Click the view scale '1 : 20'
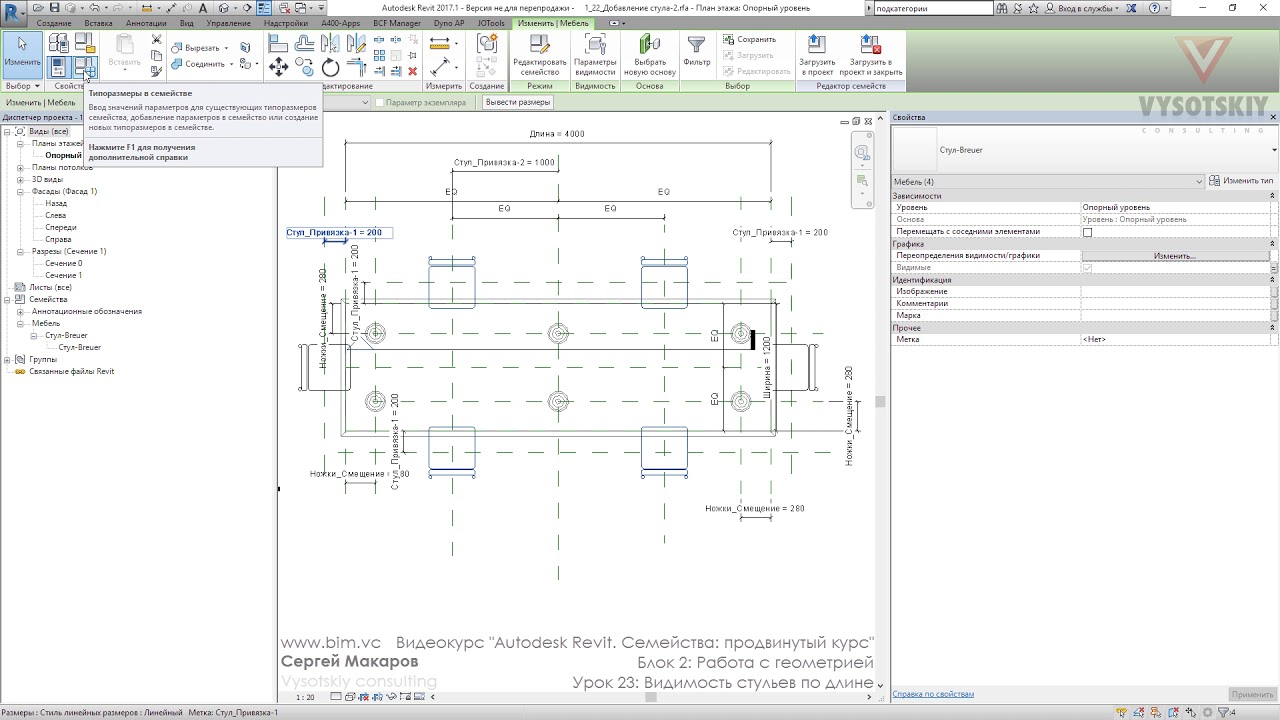 pyautogui.click(x=306, y=697)
